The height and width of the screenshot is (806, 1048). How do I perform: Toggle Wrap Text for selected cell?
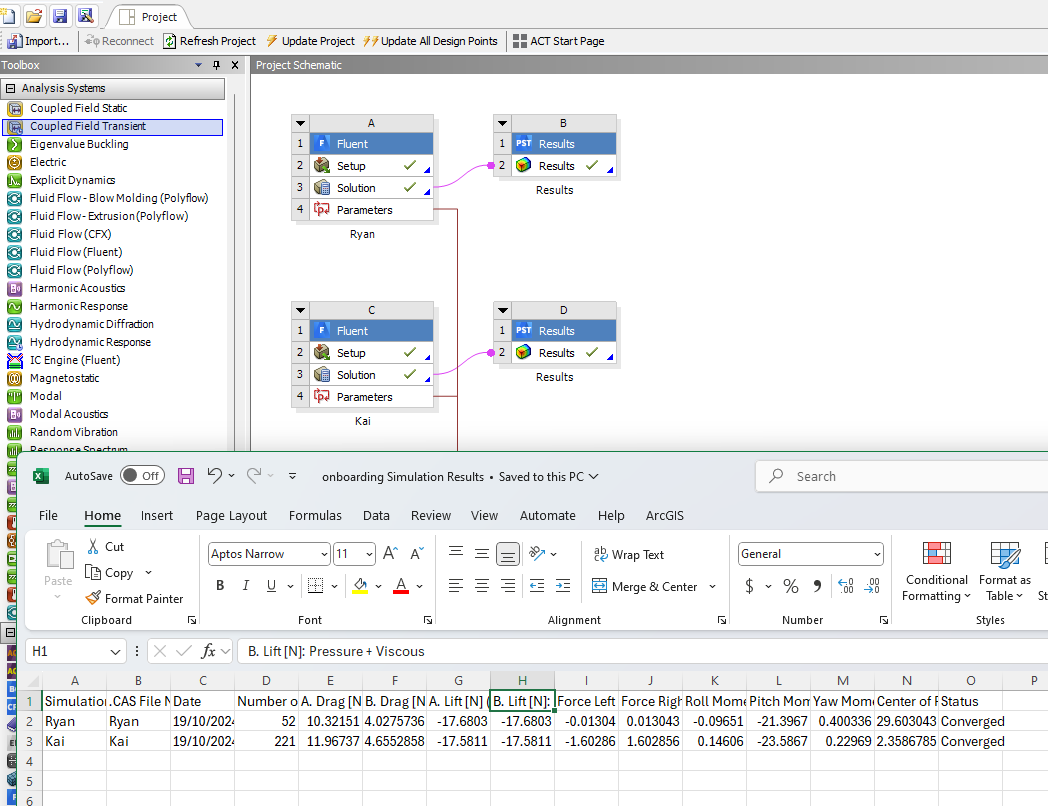(628, 554)
